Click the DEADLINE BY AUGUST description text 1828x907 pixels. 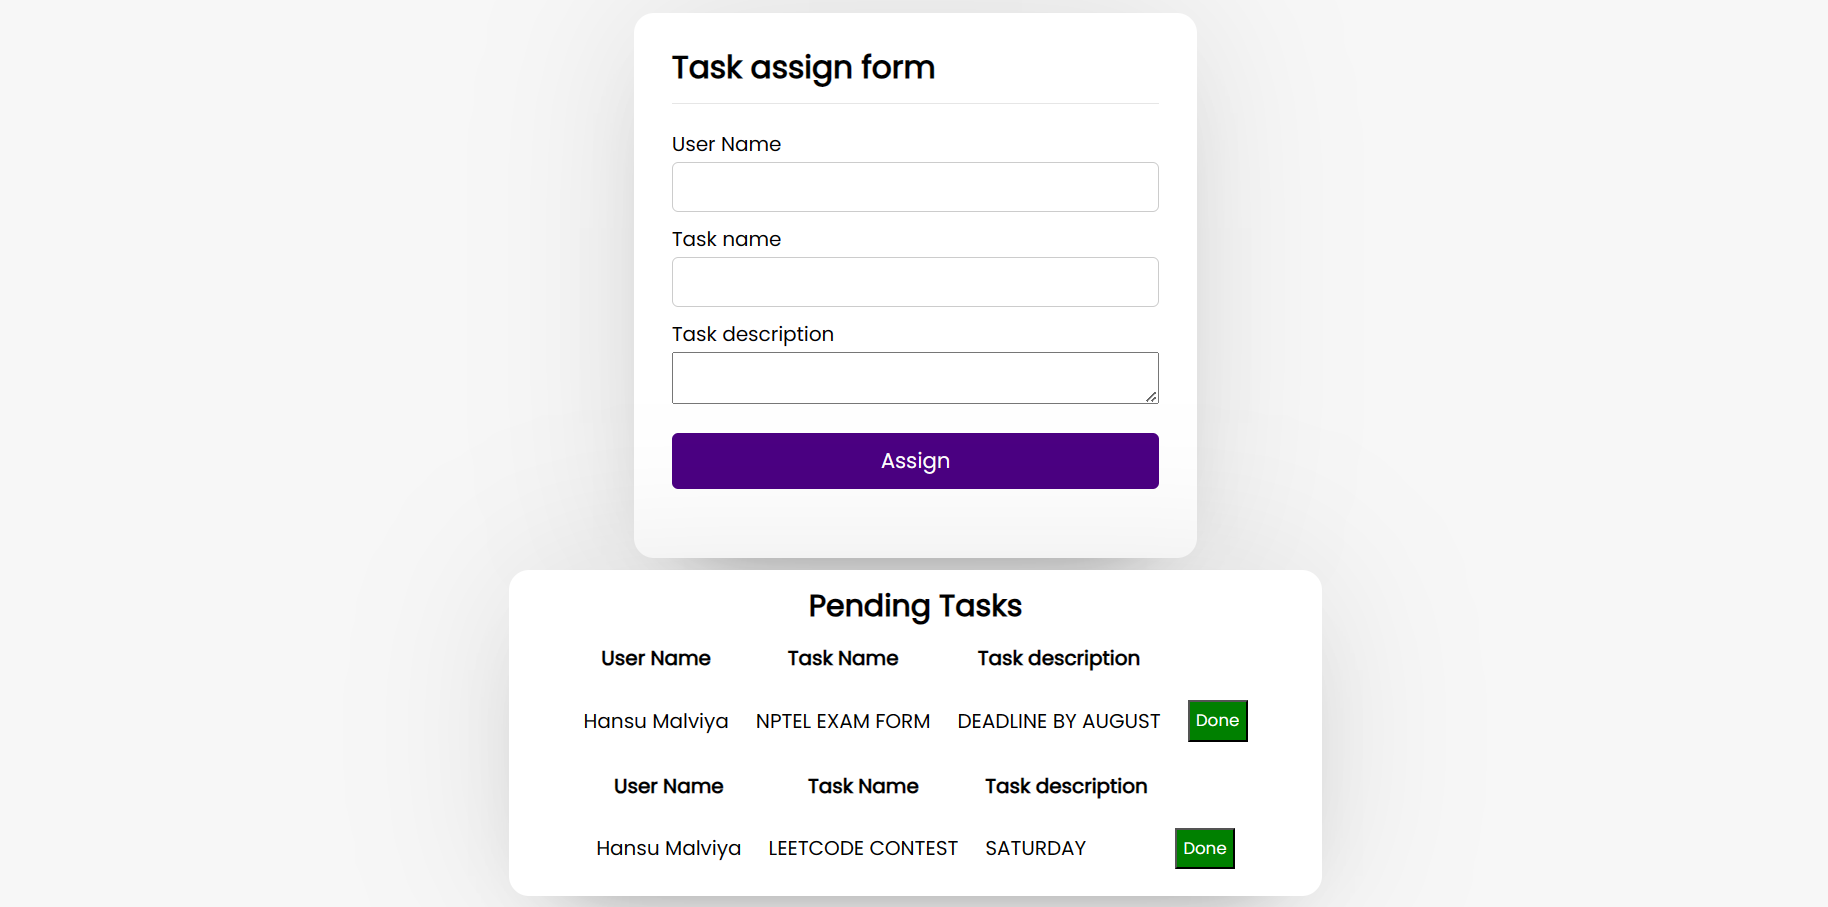[x=1058, y=720]
